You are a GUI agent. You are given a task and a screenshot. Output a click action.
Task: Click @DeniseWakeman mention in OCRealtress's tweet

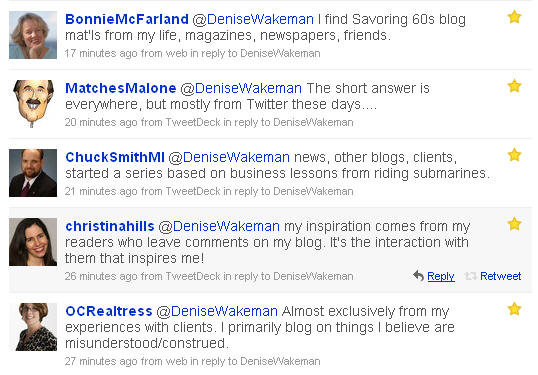point(217,312)
